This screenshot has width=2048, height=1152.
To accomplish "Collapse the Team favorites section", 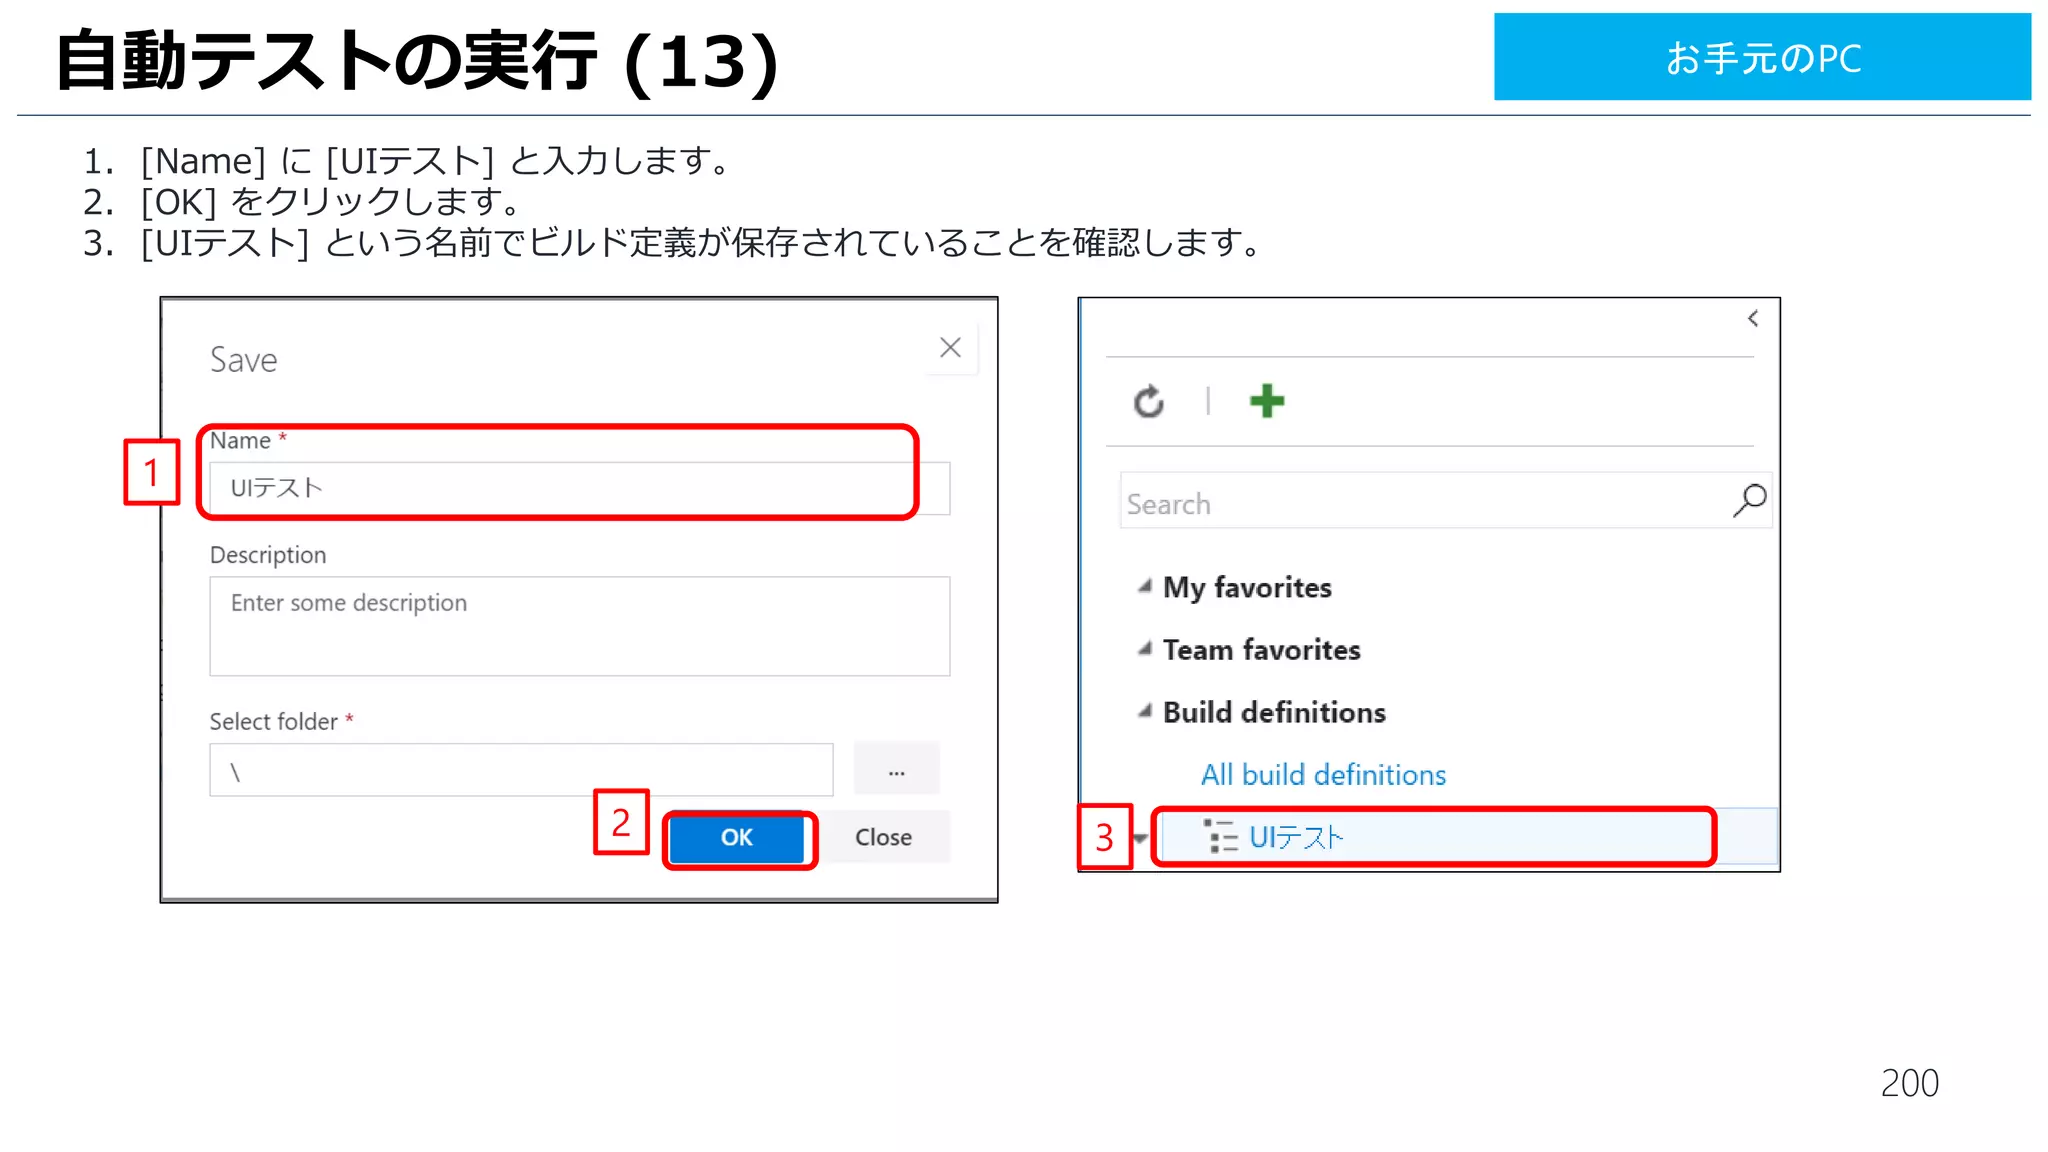I will [1145, 649].
